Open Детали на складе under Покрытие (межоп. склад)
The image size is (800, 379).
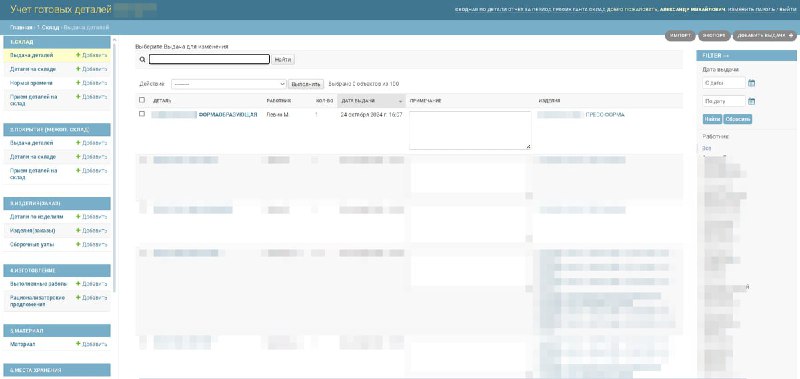point(33,157)
